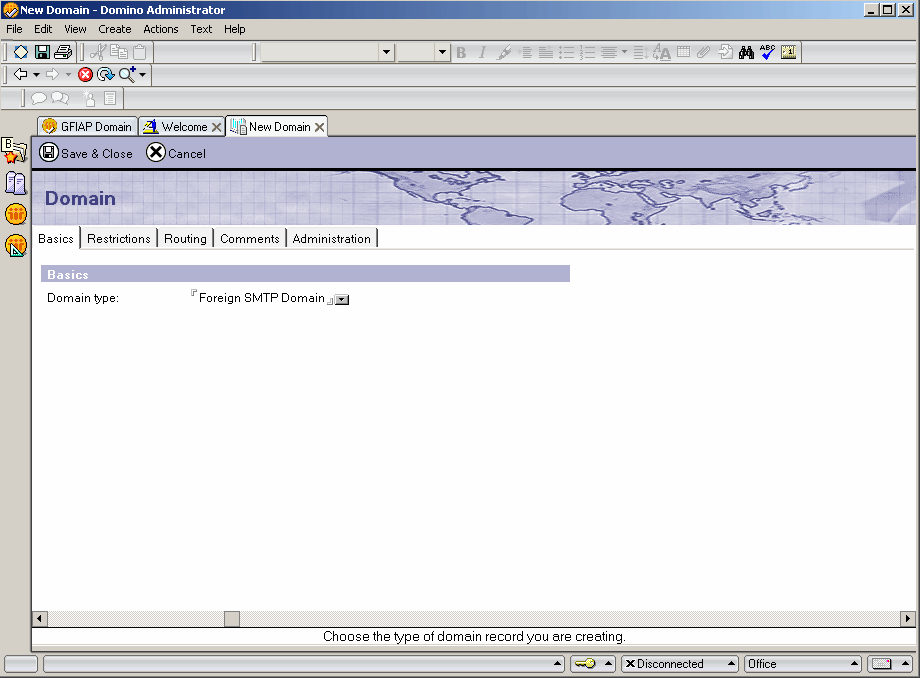This screenshot has height=678, width=920.
Task: Click the Save disk icon in toolbar
Action: pyautogui.click(x=42, y=52)
